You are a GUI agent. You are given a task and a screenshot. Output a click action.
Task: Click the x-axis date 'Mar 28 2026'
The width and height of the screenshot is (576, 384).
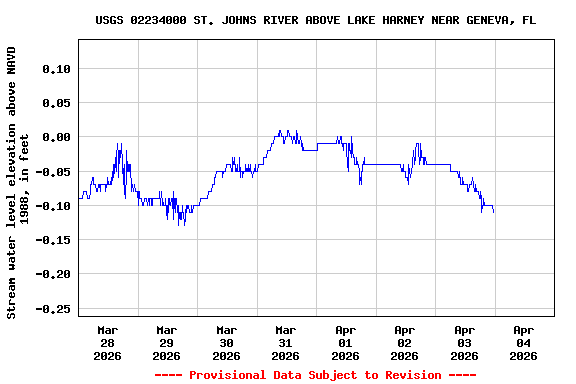[x=107, y=343]
